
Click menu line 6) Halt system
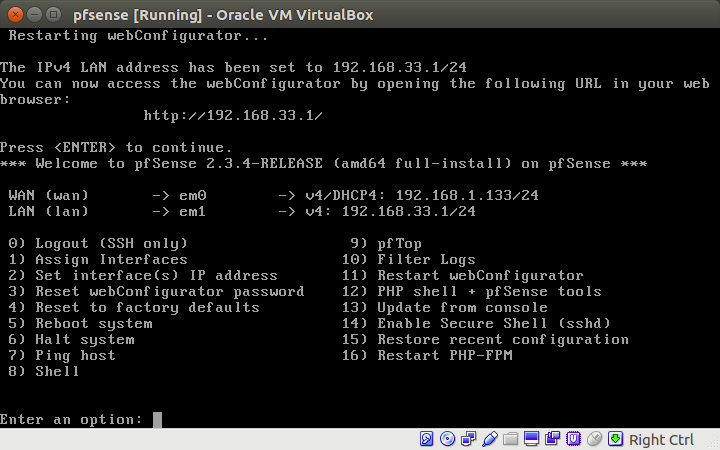click(71, 340)
